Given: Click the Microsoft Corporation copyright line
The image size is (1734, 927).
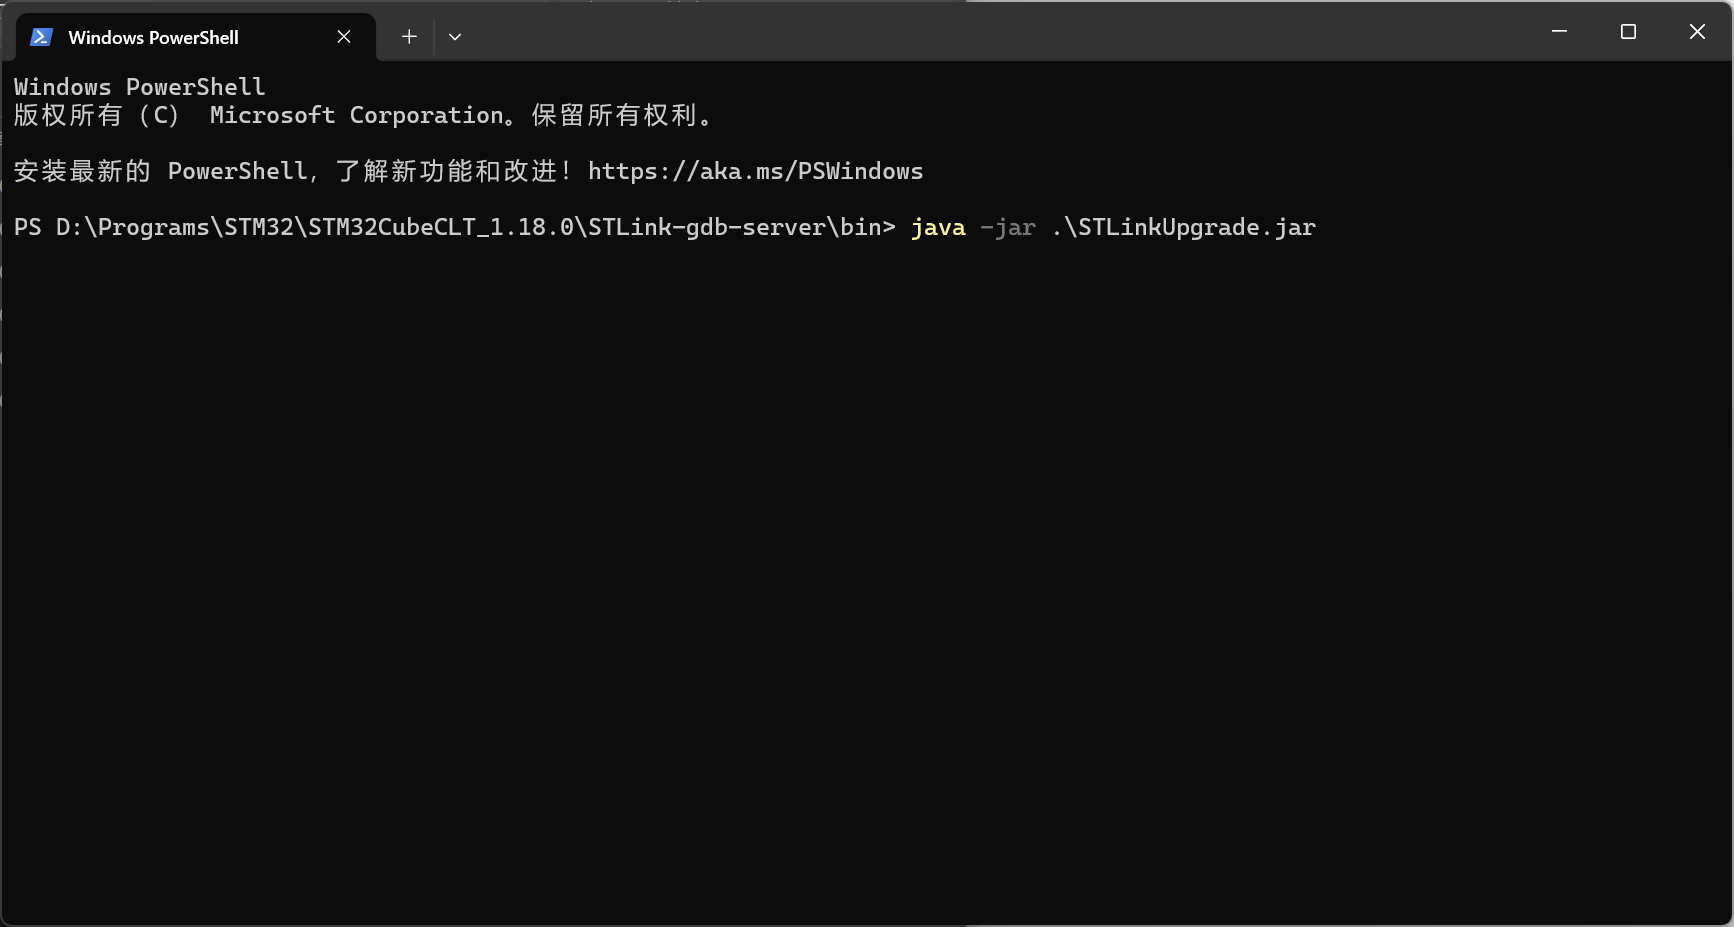Looking at the screenshot, I should tap(364, 115).
